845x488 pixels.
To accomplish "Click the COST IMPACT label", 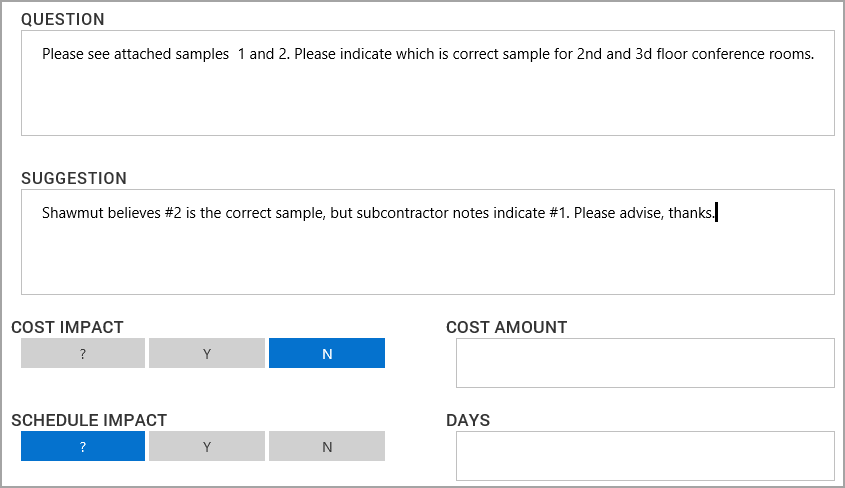I will [67, 327].
